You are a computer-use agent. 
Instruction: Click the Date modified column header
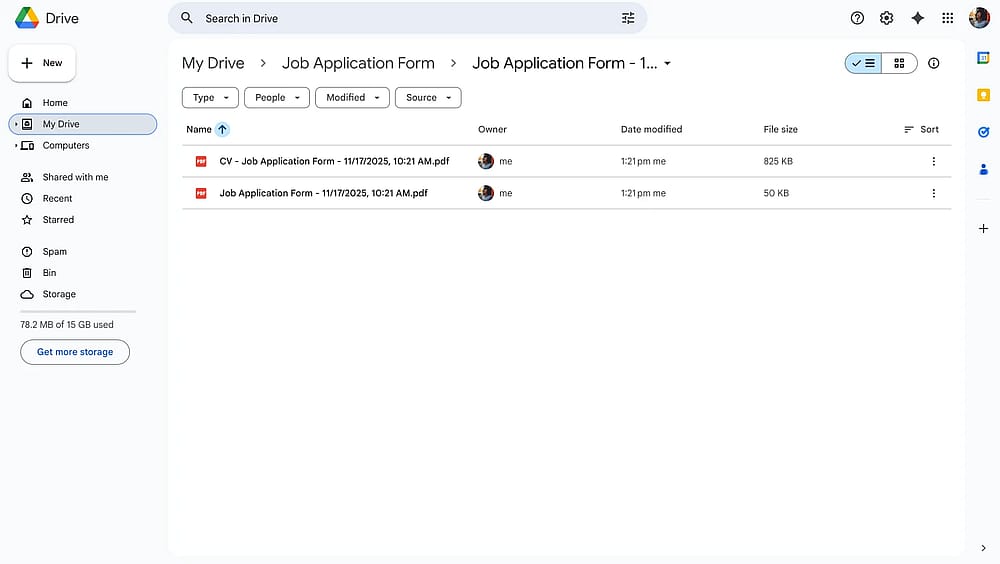point(651,130)
